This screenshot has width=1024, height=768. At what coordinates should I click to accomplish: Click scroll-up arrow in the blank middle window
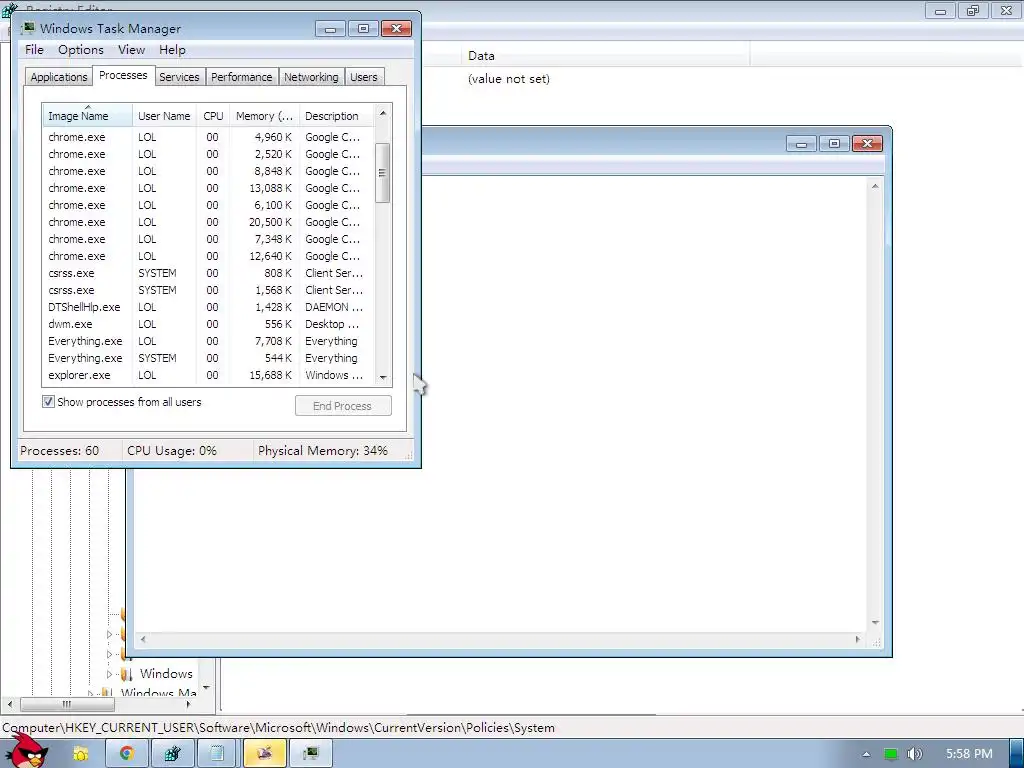click(875, 186)
